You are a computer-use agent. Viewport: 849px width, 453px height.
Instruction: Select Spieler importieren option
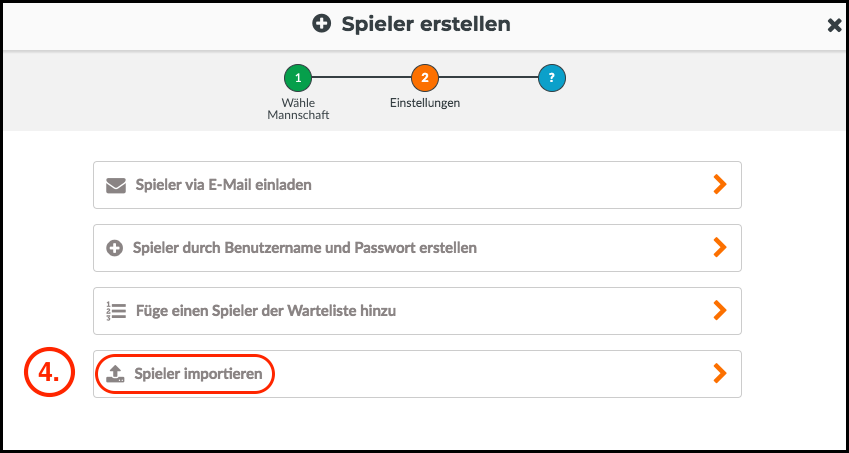click(417, 373)
